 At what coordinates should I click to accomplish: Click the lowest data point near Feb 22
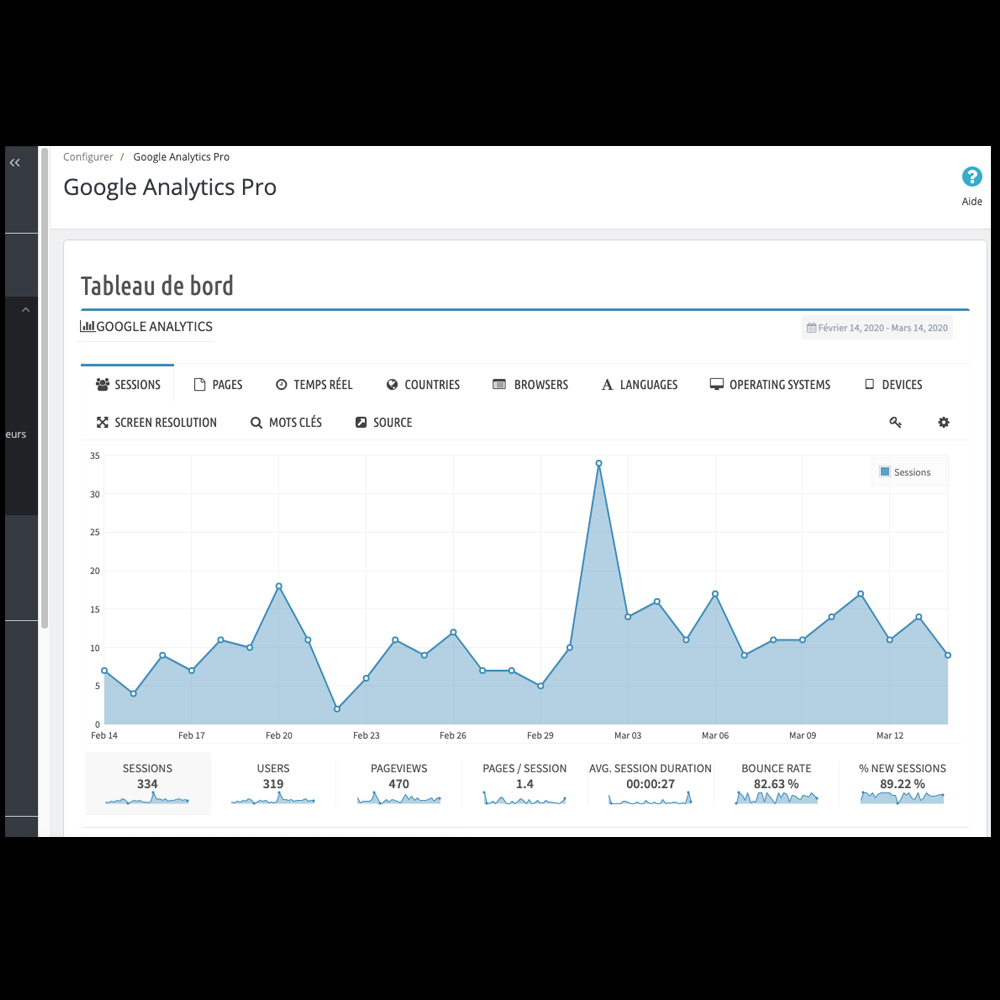[x=337, y=709]
